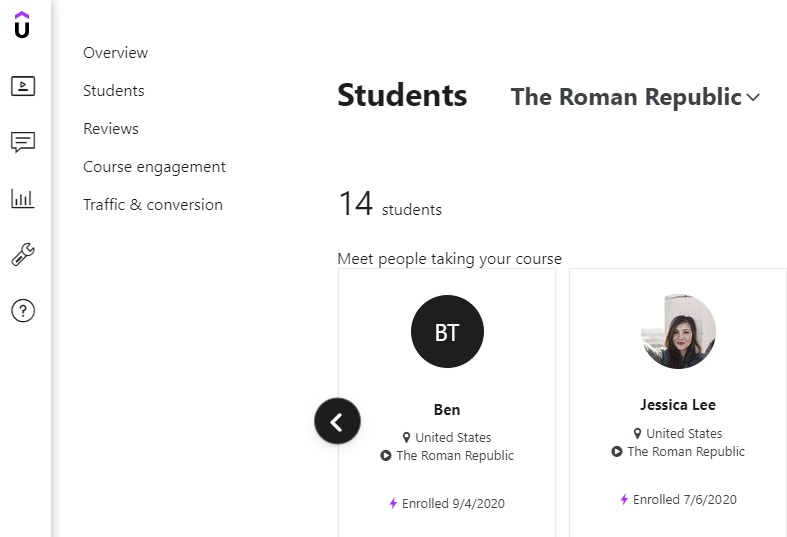Screen dimensions: 787x537
Task: Click the lightning bolt beside Enrolled 9/4/2020
Action: (x=393, y=504)
